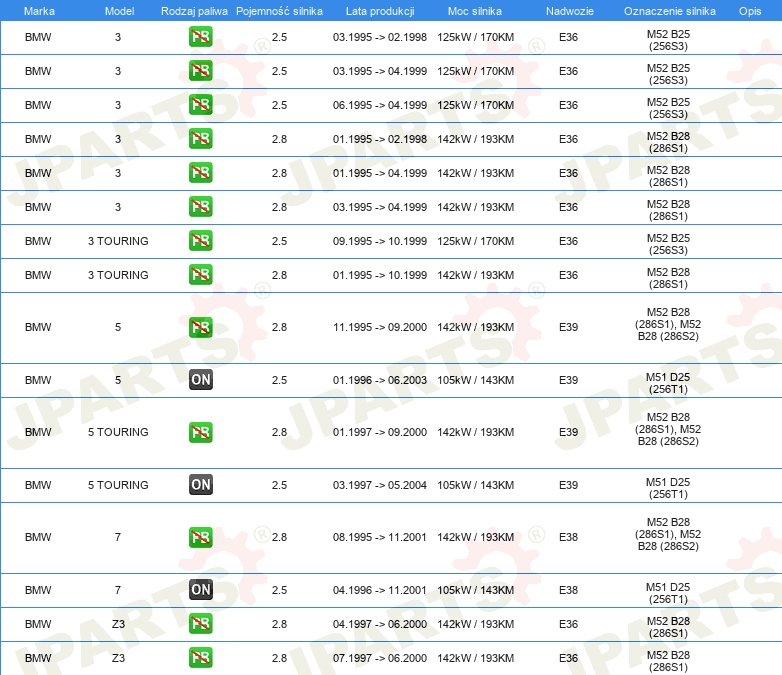
Task: Click petrol icon for 5 TOURING 2.8
Action: coord(200,432)
